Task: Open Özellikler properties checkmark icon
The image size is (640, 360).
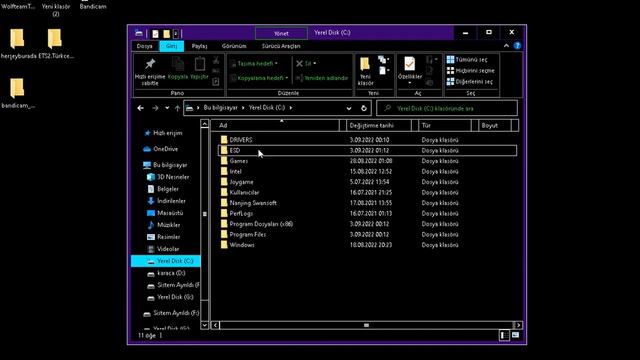Action: click(409, 64)
